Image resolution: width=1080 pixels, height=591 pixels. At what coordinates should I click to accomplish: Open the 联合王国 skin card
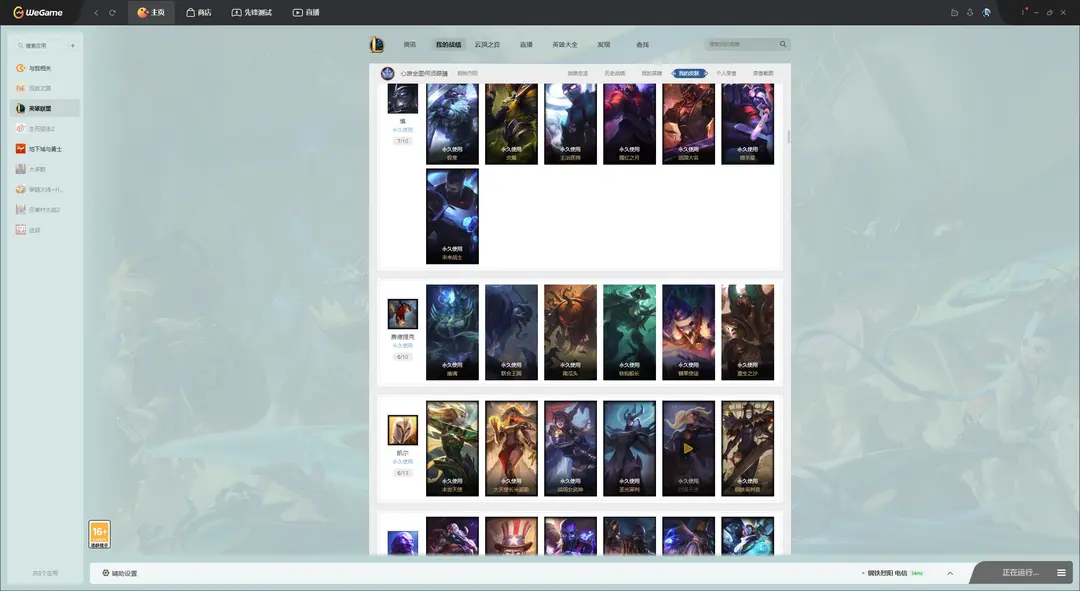511,332
